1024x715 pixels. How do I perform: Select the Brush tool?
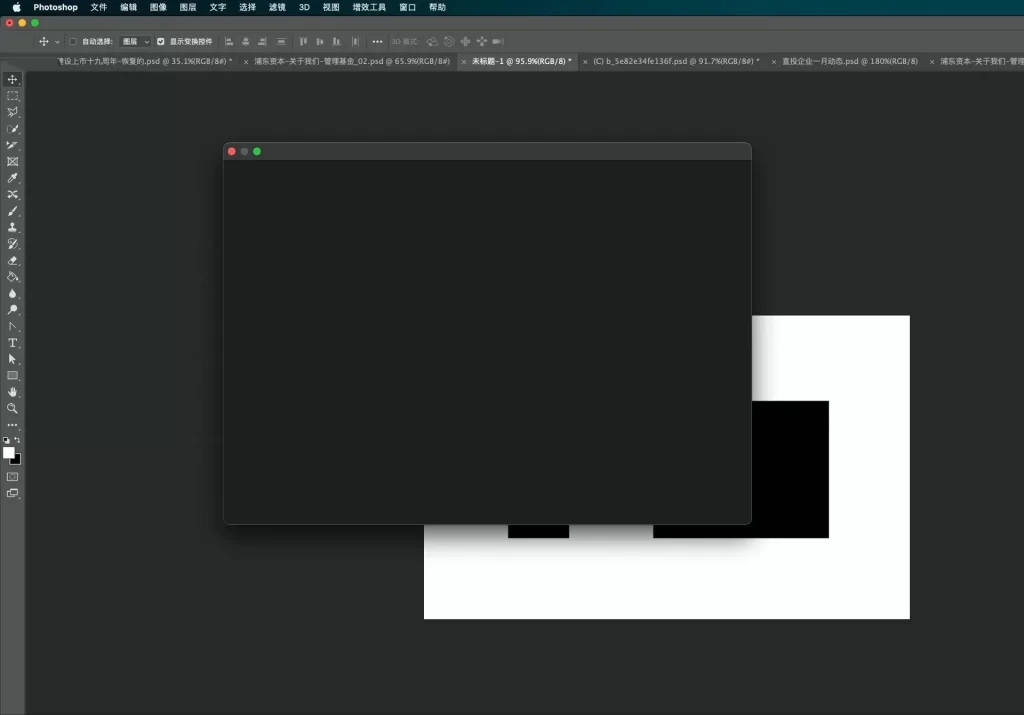[12, 211]
